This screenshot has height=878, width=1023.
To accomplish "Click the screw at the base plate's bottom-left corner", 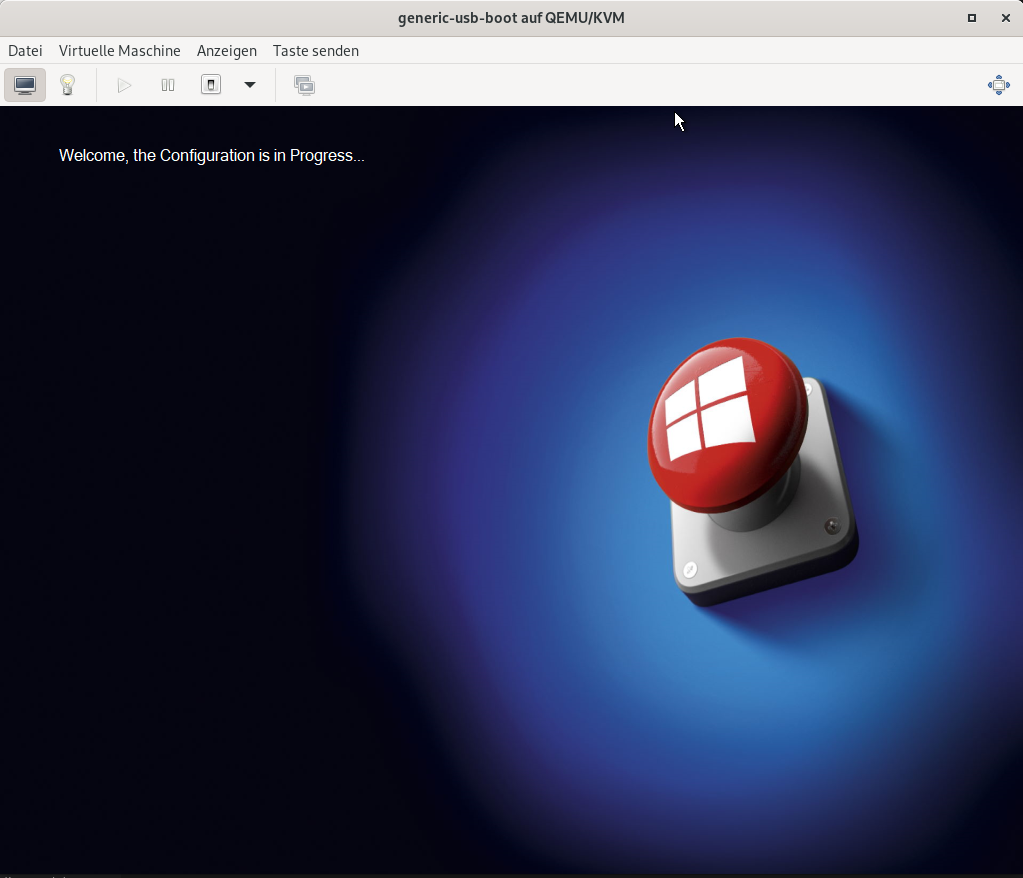I will pyautogui.click(x=689, y=570).
